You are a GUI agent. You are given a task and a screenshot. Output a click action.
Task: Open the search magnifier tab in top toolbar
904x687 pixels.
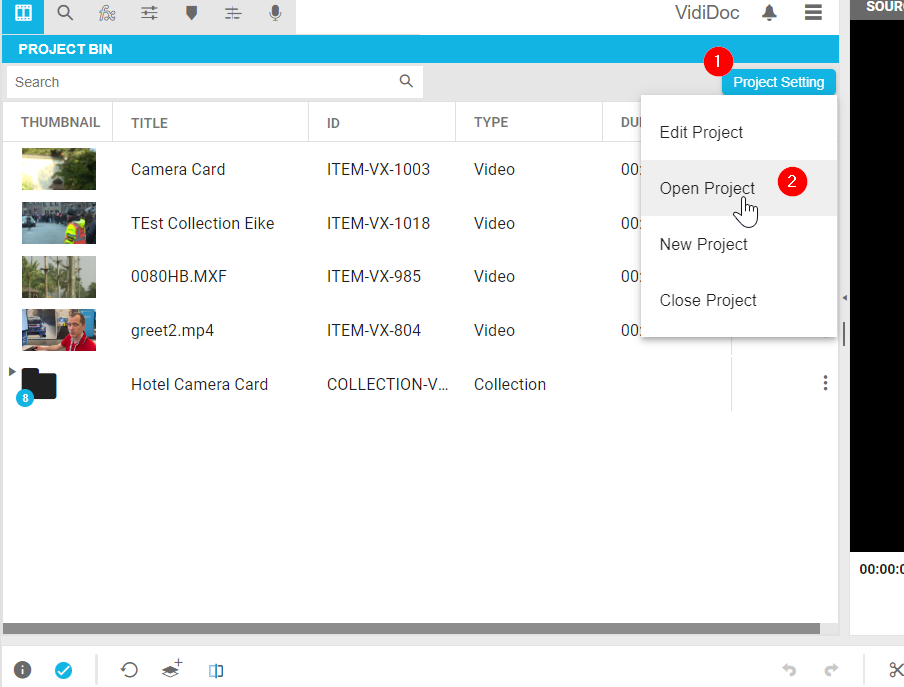point(65,14)
